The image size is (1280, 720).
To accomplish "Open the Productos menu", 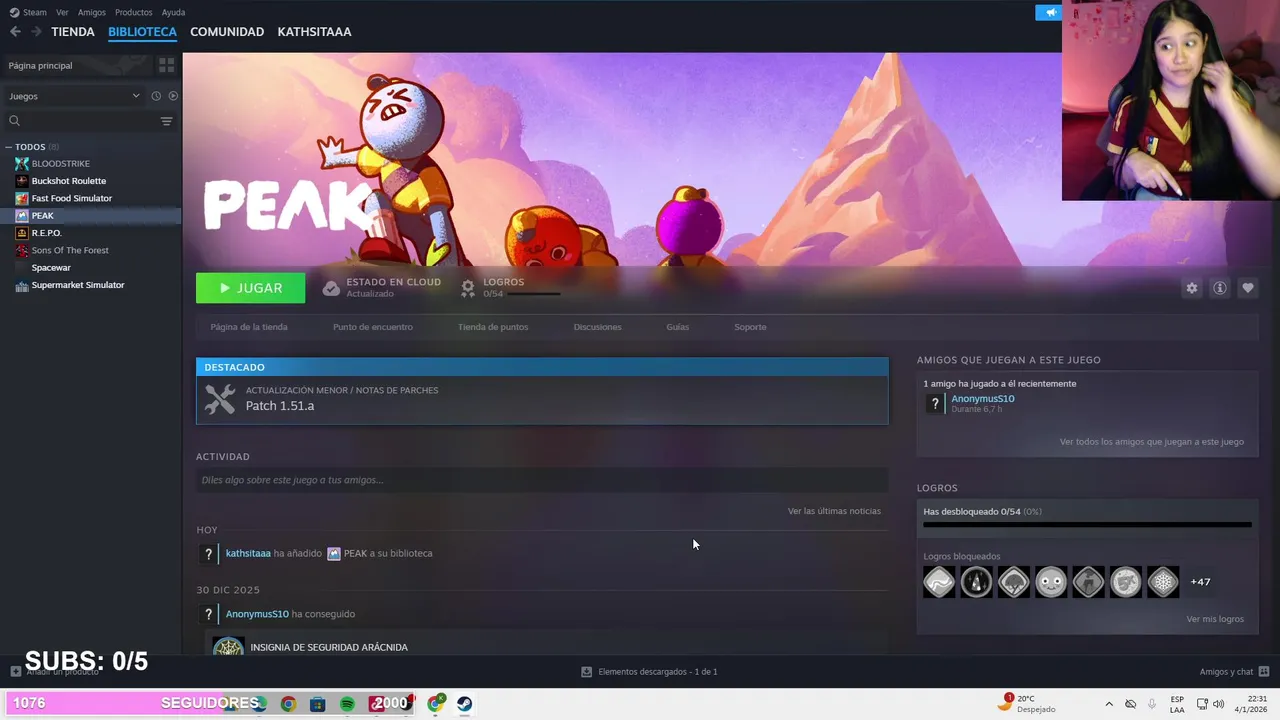I will coord(133,12).
